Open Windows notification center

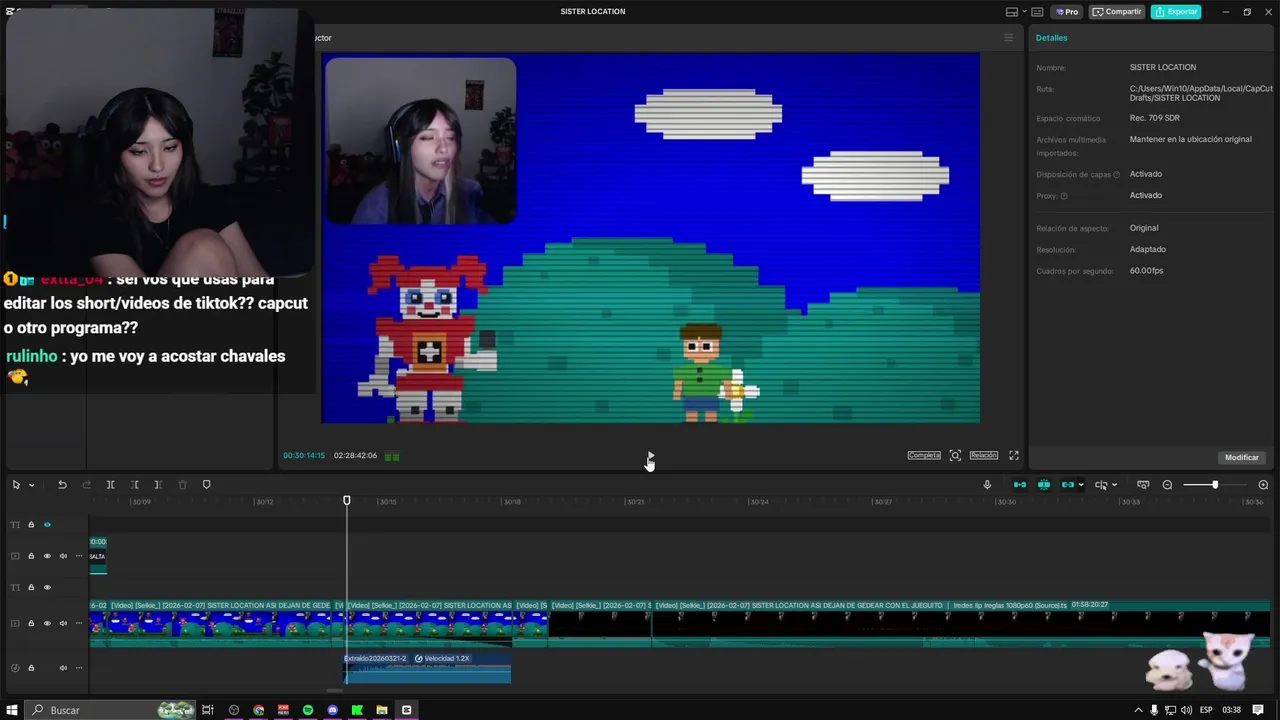[1258, 710]
